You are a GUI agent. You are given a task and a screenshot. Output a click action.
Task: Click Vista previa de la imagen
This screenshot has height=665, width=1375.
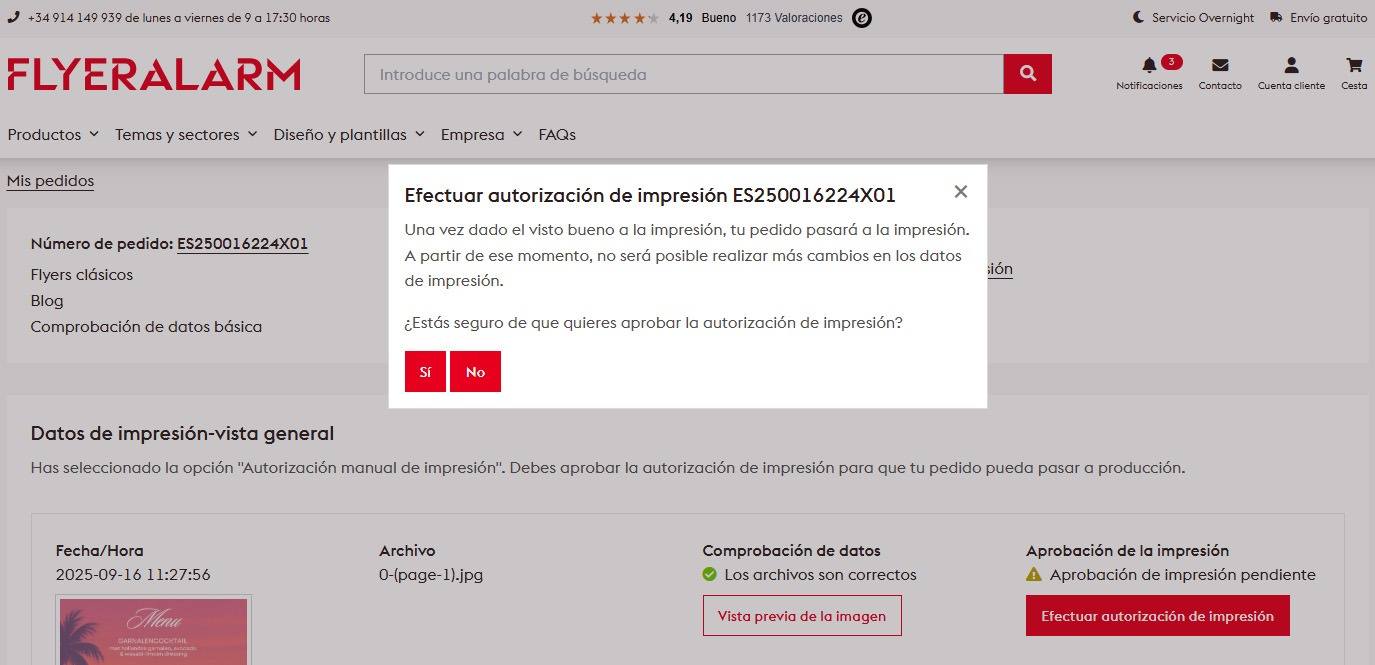click(x=801, y=616)
